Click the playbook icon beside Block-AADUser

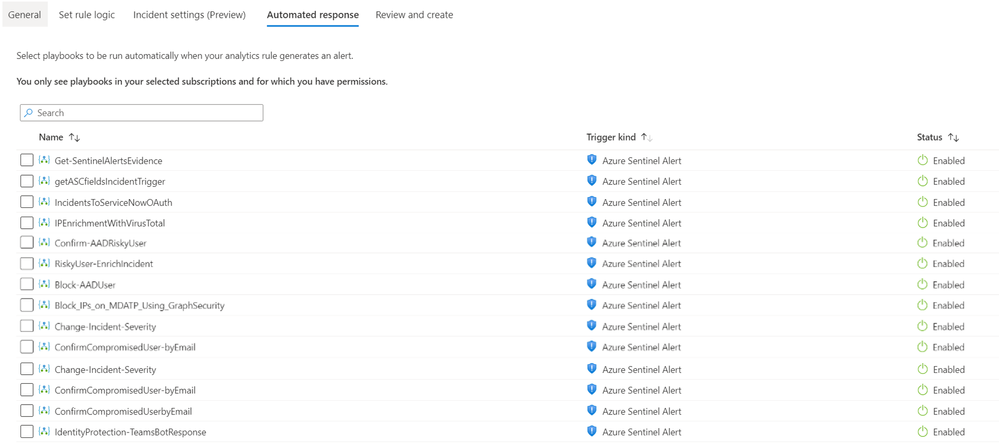pos(44,284)
